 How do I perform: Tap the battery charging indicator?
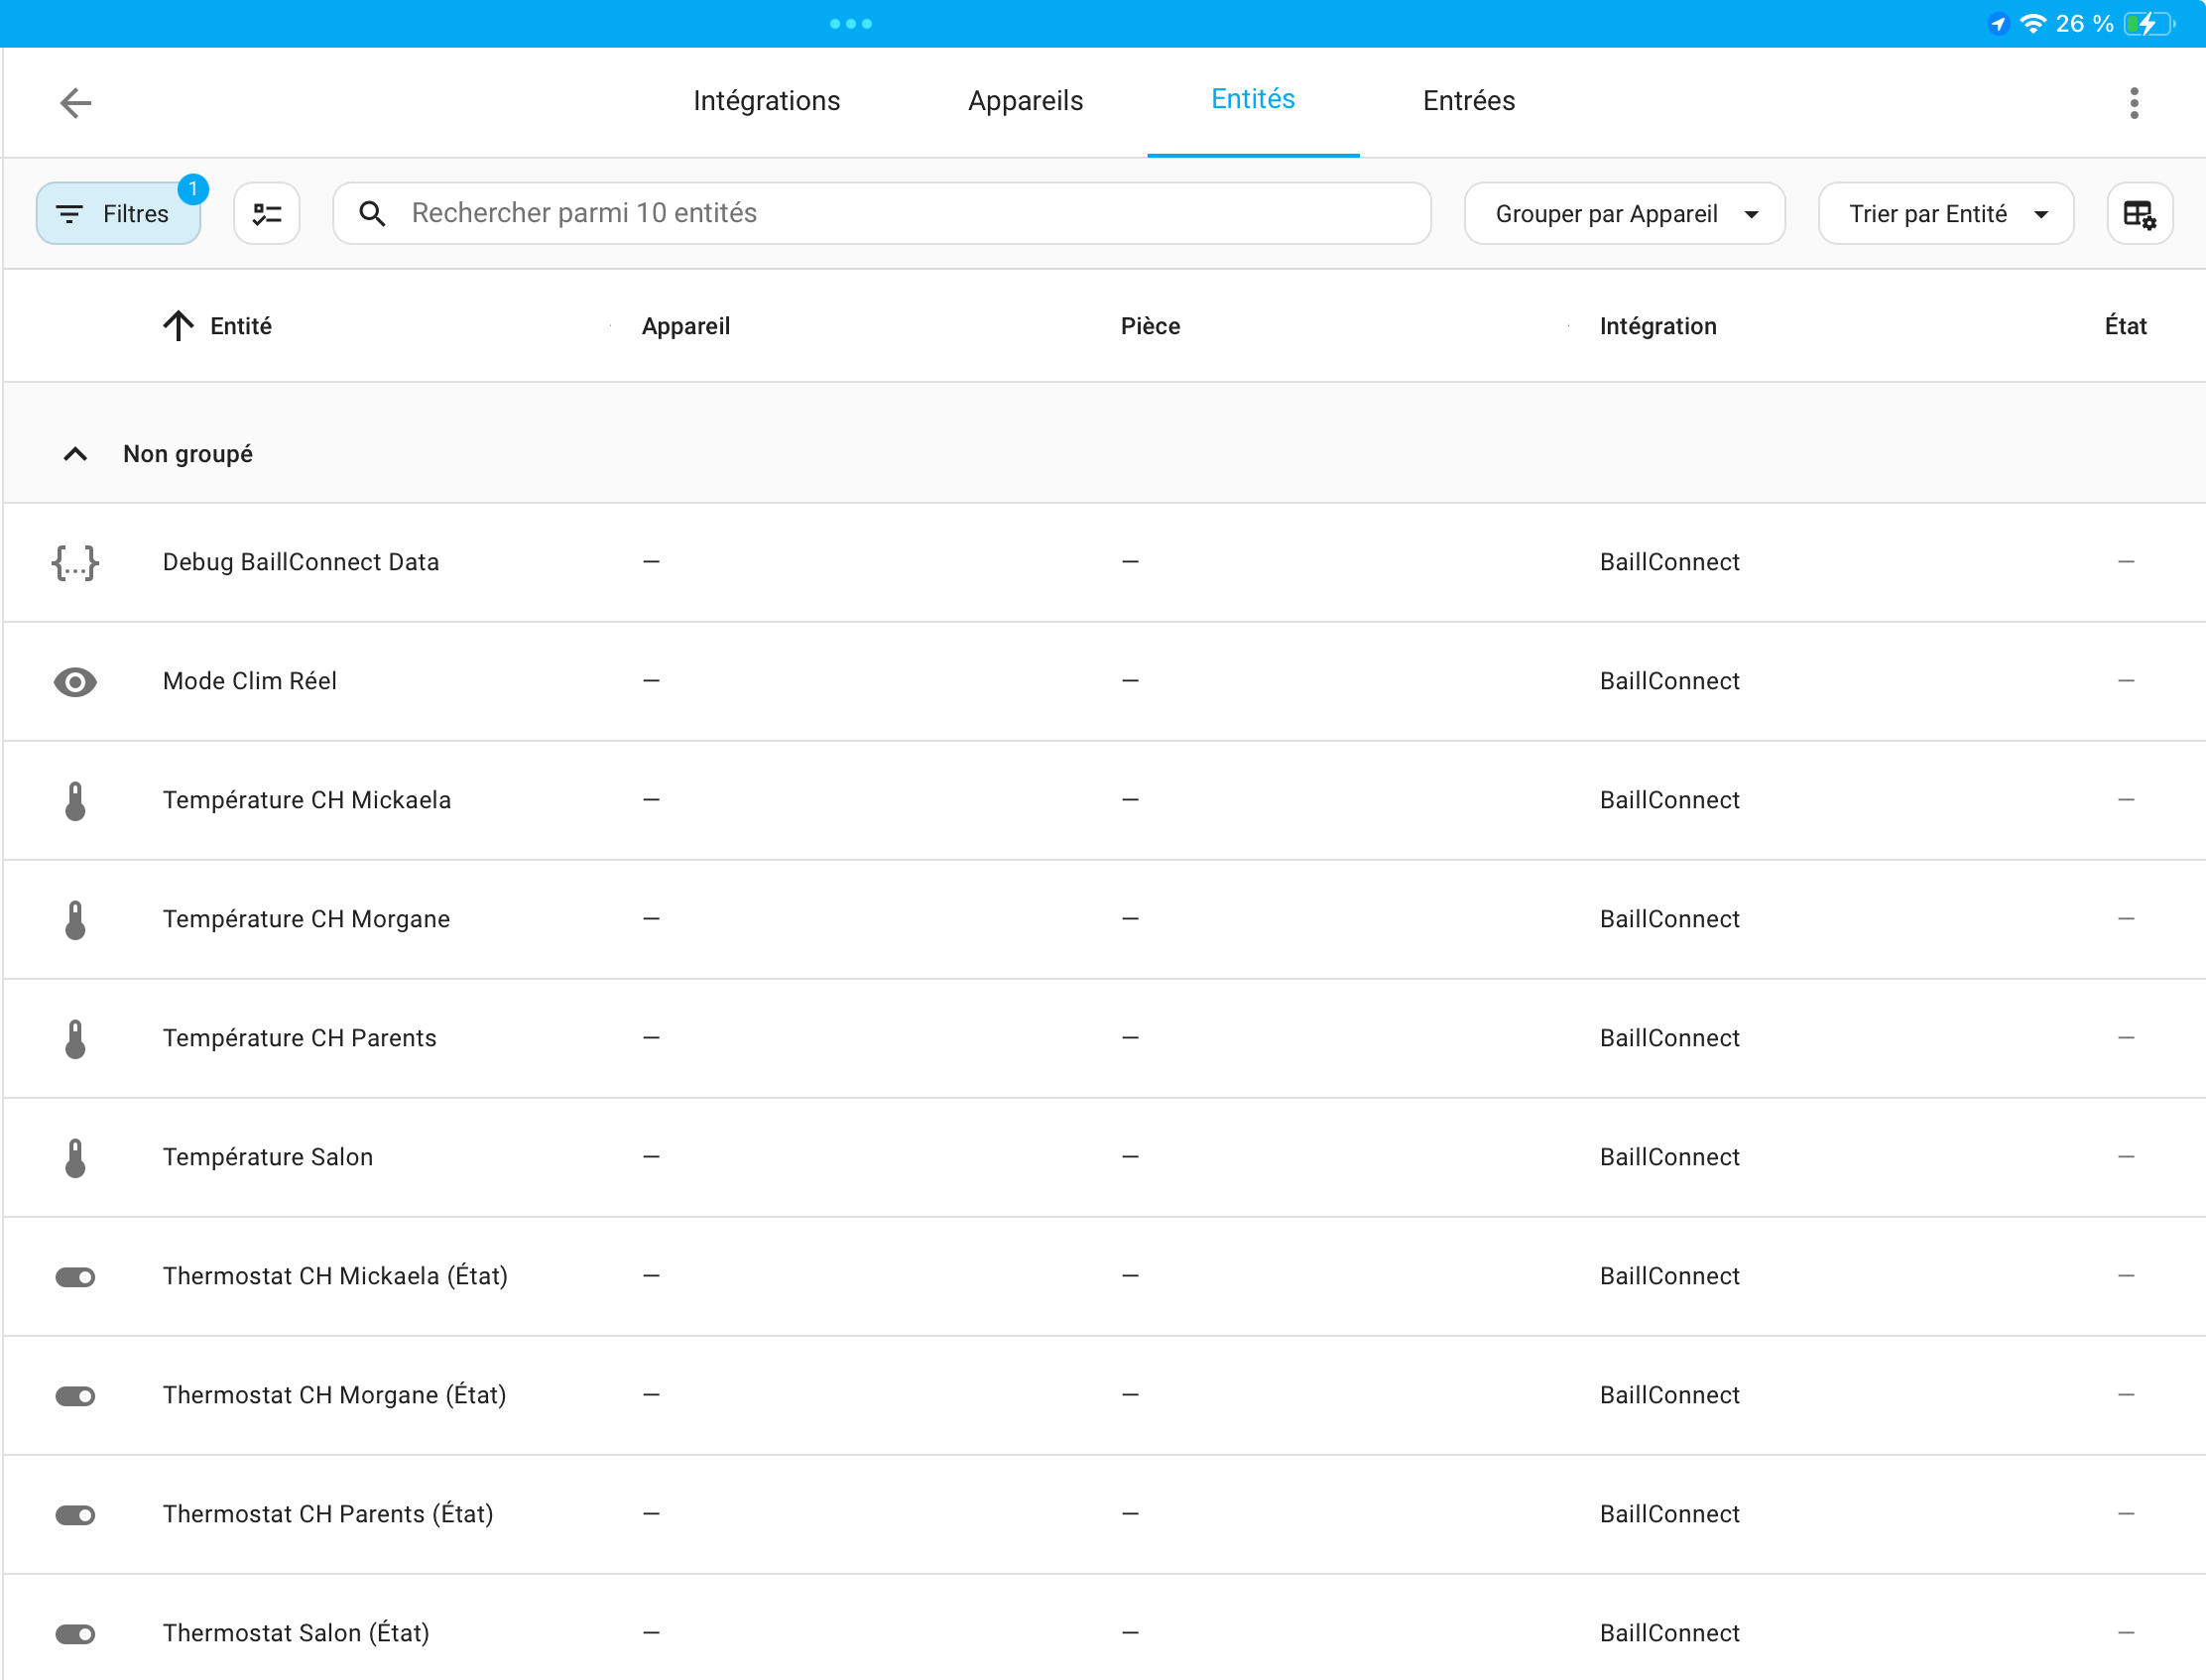click(2150, 23)
